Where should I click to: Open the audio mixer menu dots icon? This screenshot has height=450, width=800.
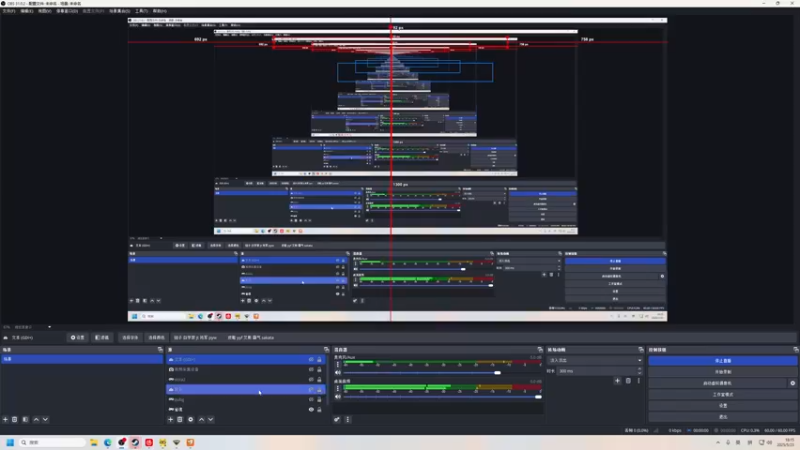point(347,419)
